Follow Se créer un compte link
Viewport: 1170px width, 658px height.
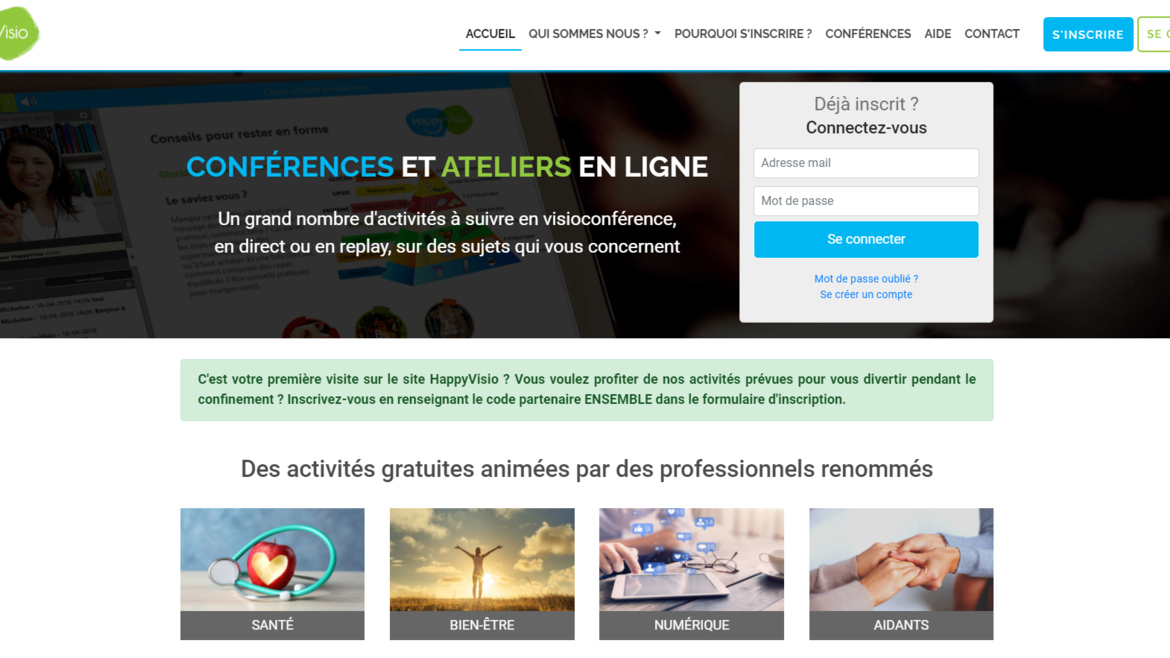coord(866,294)
